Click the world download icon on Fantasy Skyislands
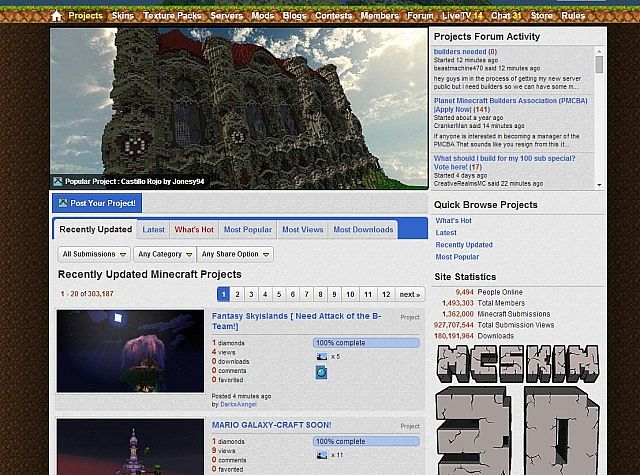Viewport: 640px width, 475px height. pos(322,373)
